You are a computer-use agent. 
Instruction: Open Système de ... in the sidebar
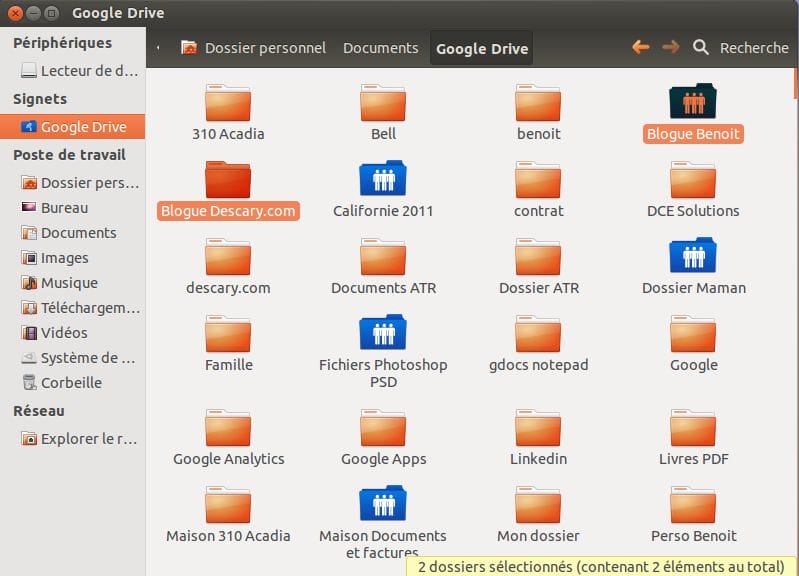(73, 358)
